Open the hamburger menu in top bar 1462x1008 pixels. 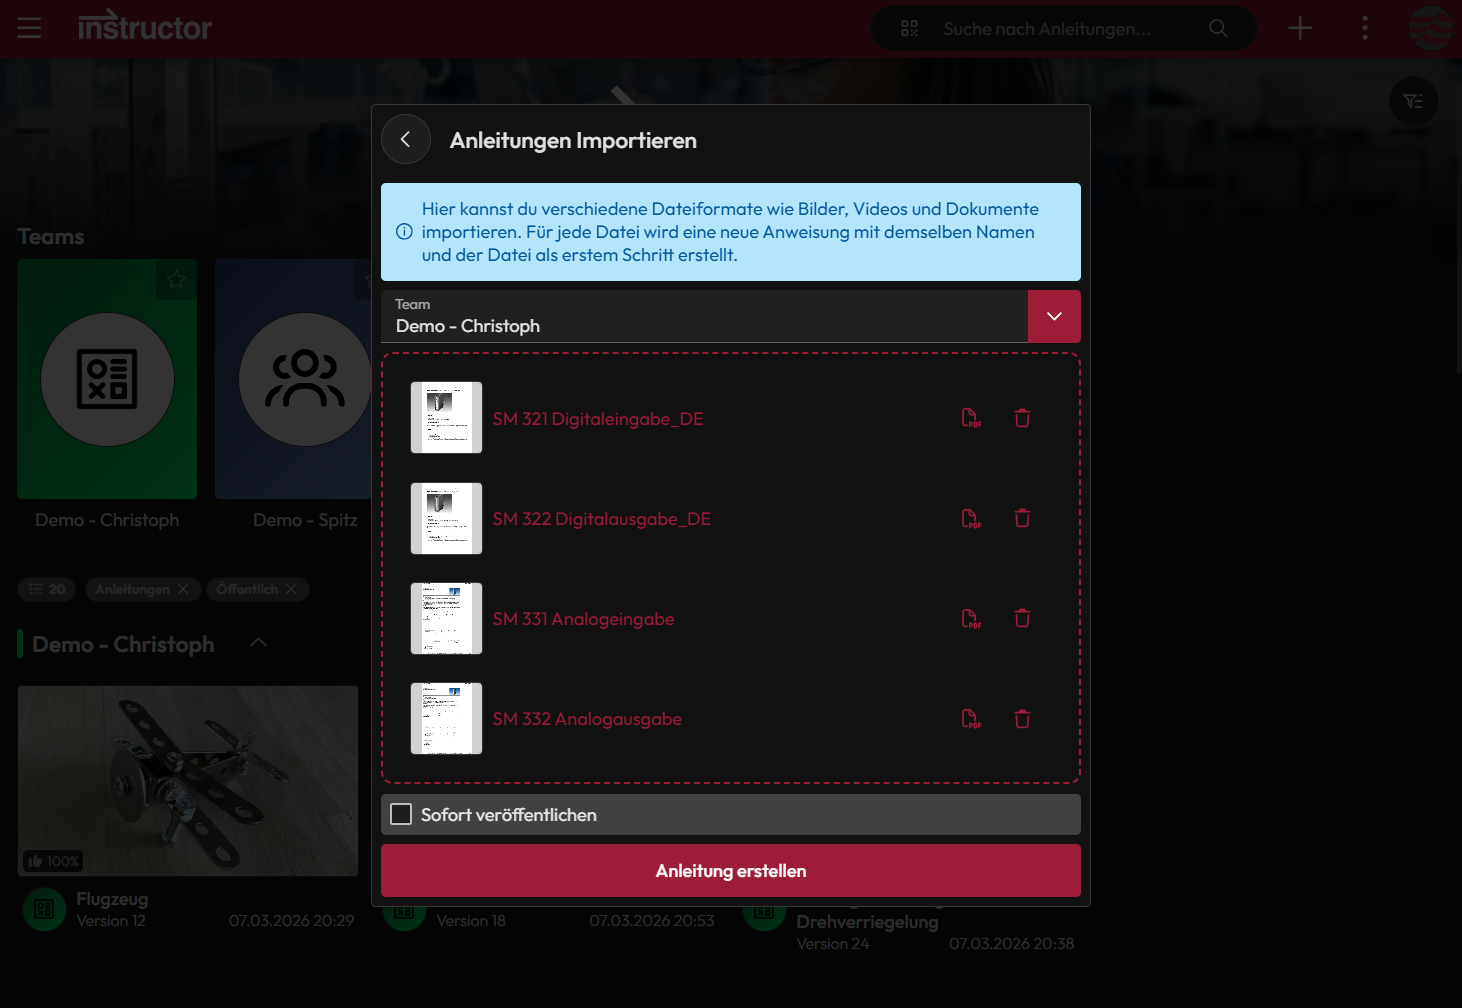[x=29, y=28]
